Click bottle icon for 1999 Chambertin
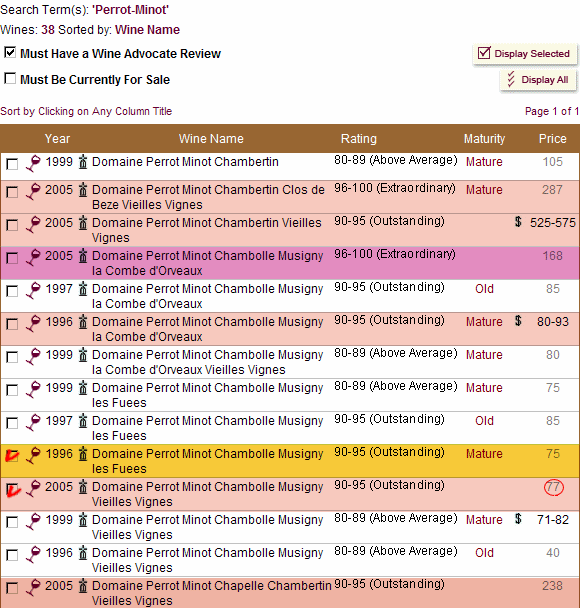Image resolution: width=580 pixels, height=608 pixels. point(83,162)
